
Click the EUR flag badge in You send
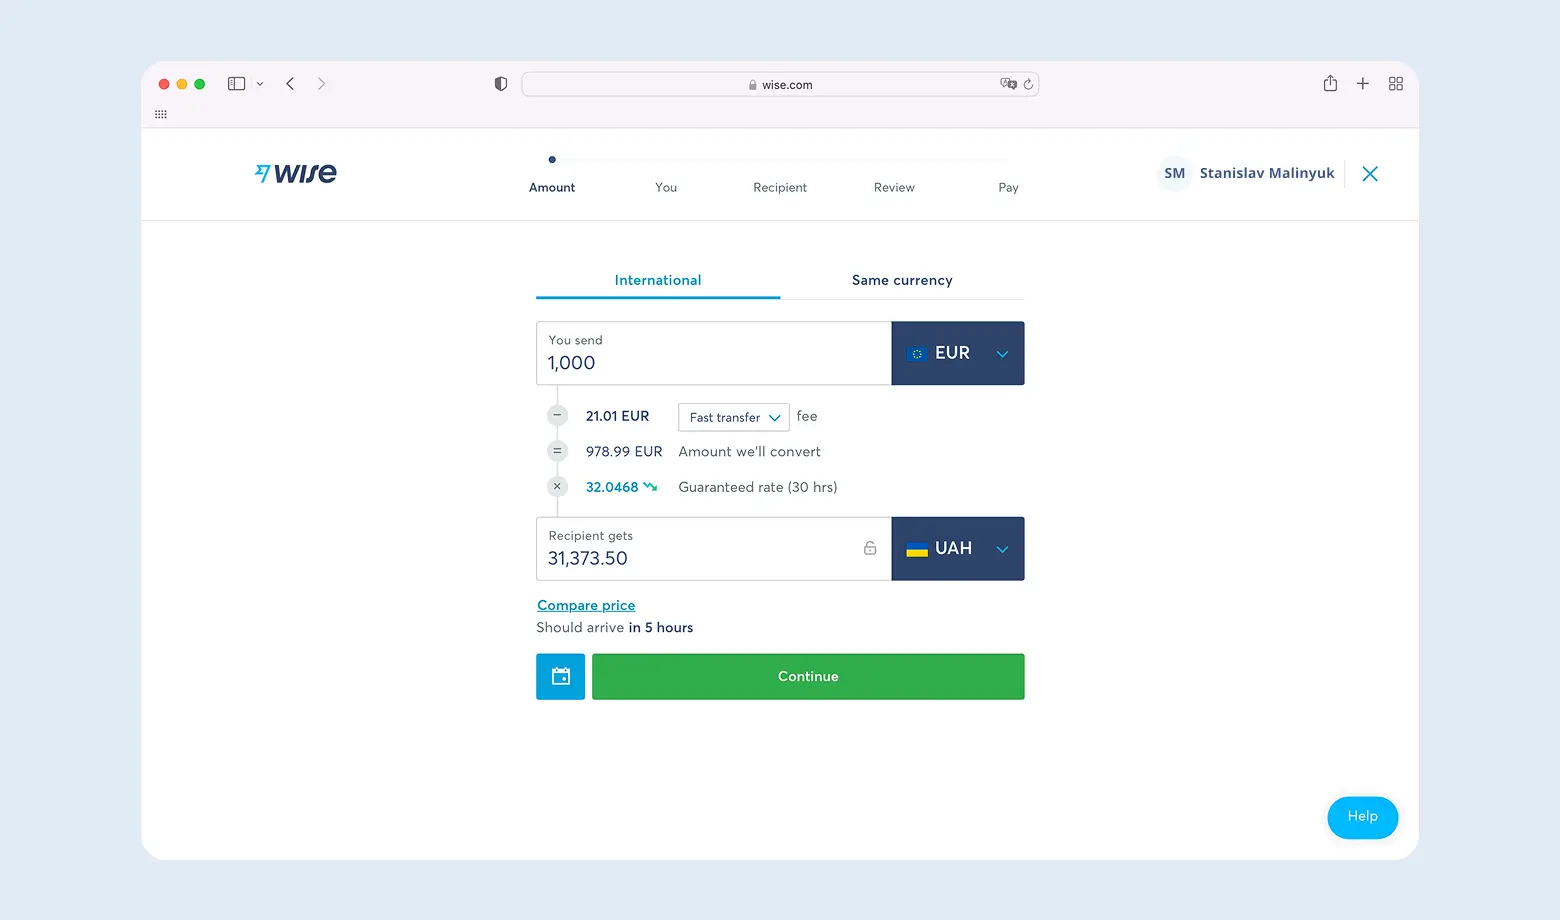pos(916,353)
